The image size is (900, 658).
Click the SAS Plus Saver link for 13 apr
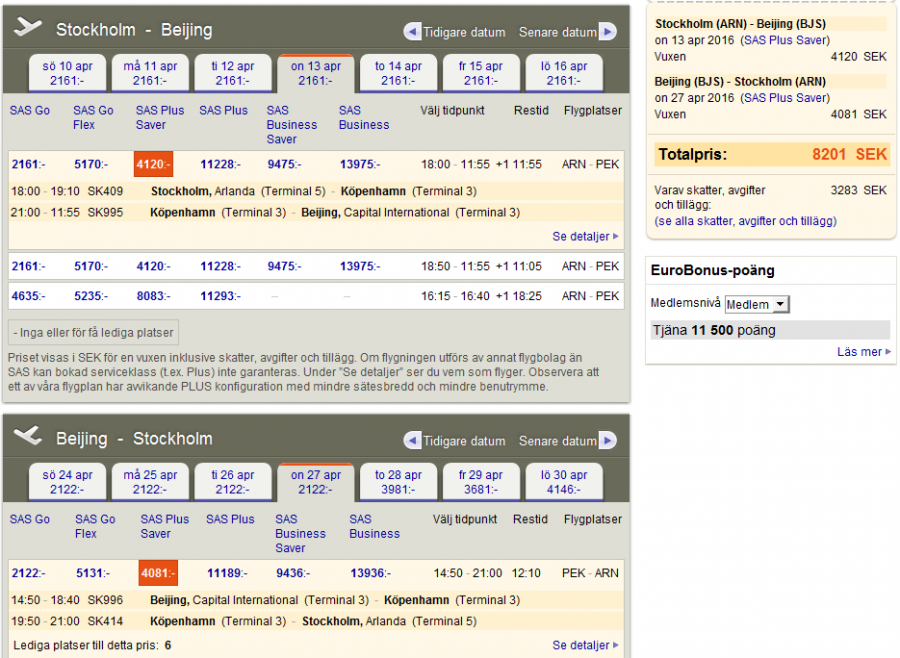tap(784, 40)
